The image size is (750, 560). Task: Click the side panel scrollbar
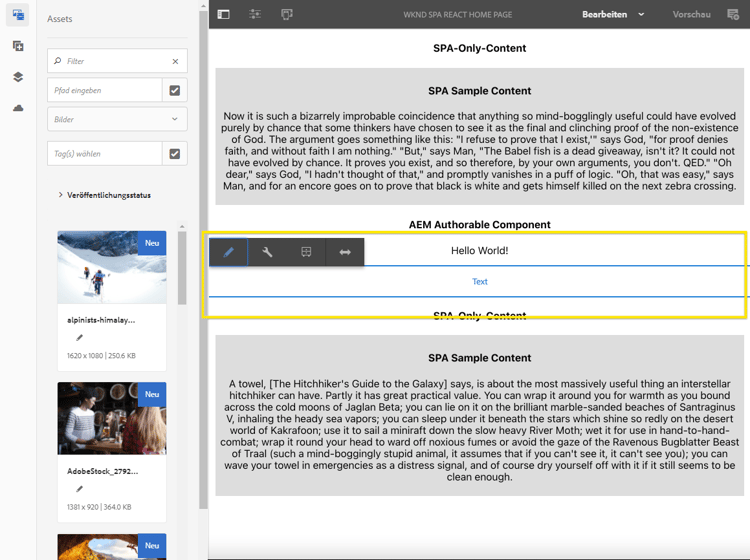coord(203,258)
